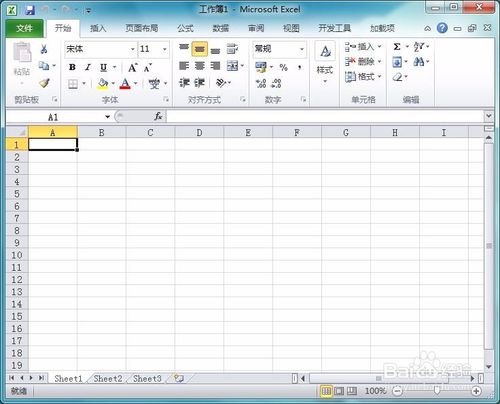Increase font size with large A

pyautogui.click(x=133, y=68)
